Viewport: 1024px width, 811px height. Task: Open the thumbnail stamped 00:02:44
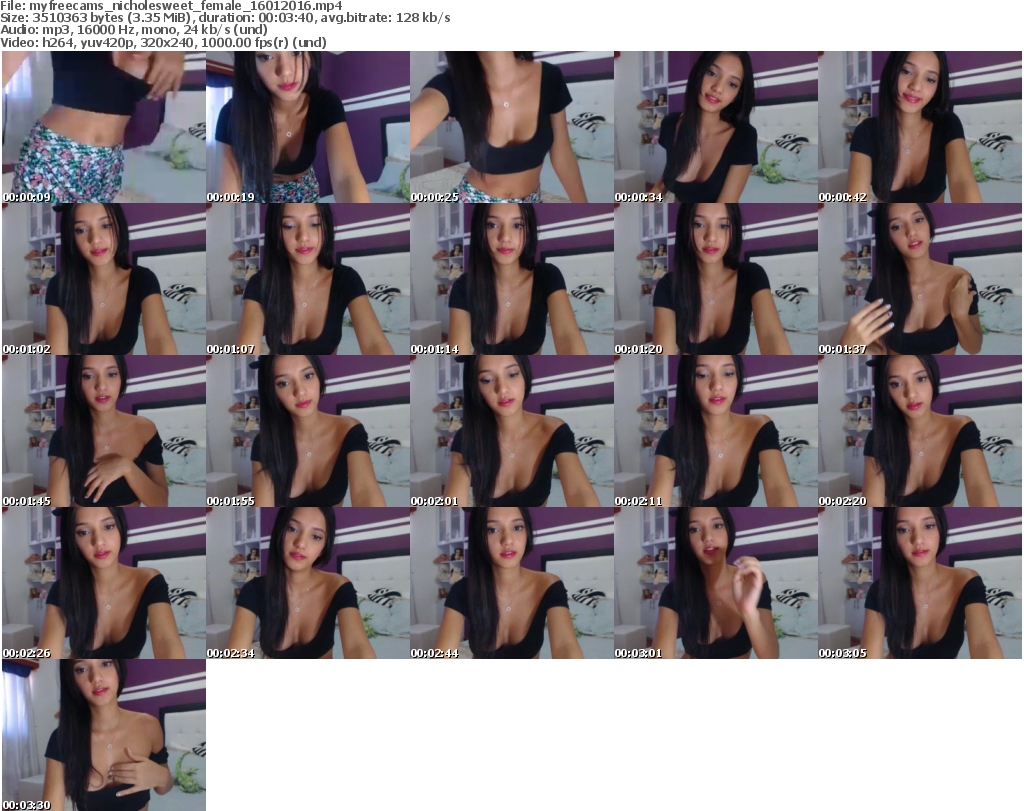tap(512, 583)
